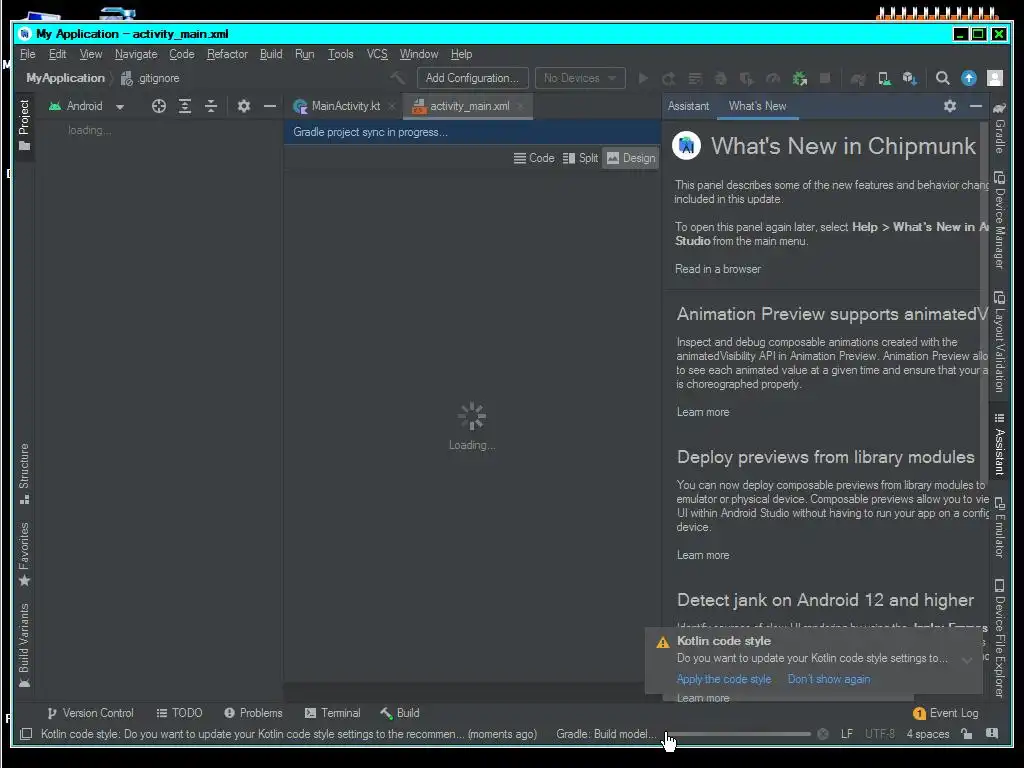This screenshot has height=768, width=1024.
Task: Open the Terminal tool window
Action: coord(332,713)
